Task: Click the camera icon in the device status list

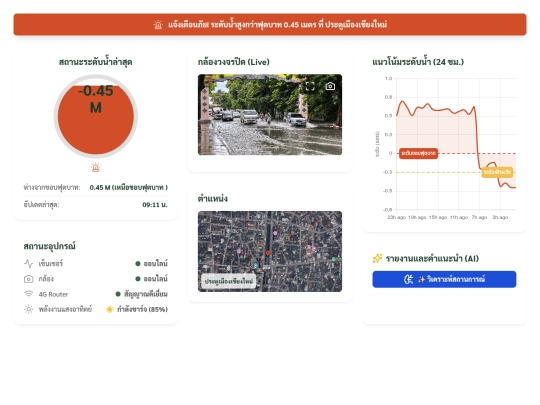Action: (x=29, y=279)
